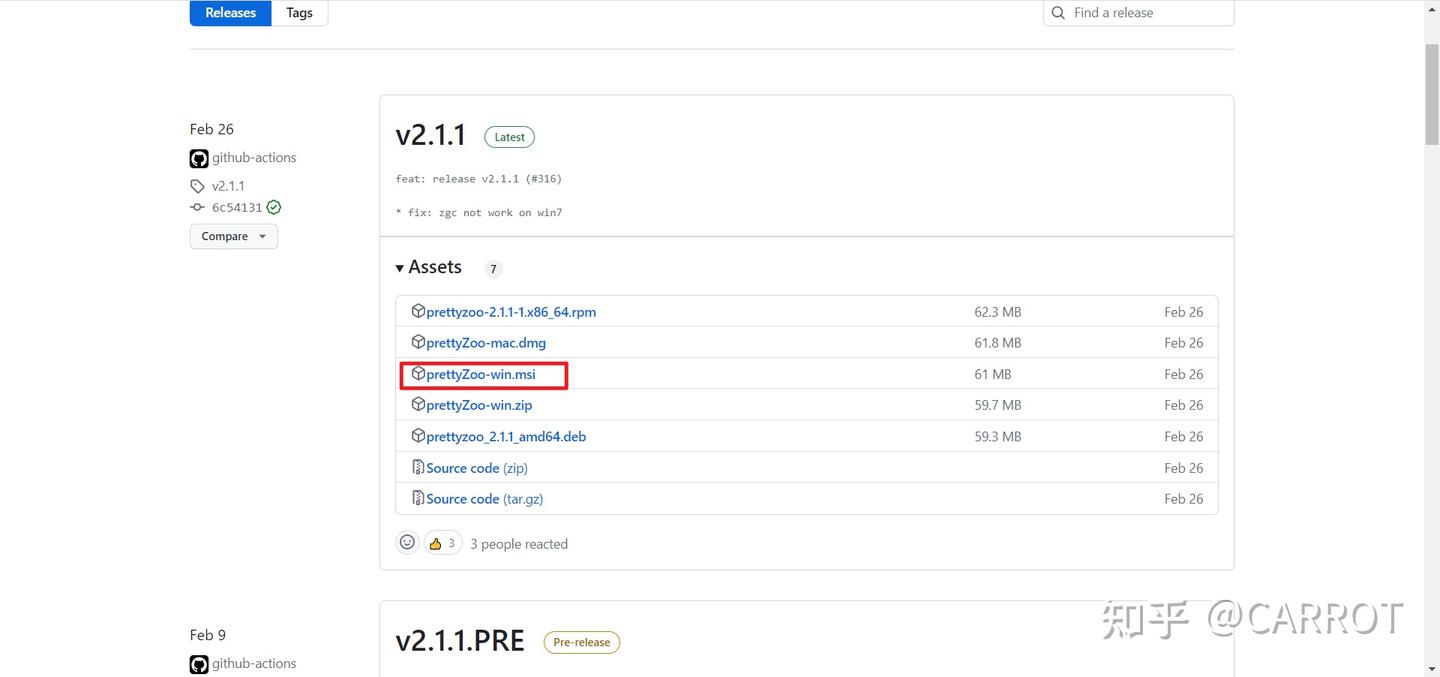Click '3 people reacted' text
The image size is (1440, 677).
(519, 544)
